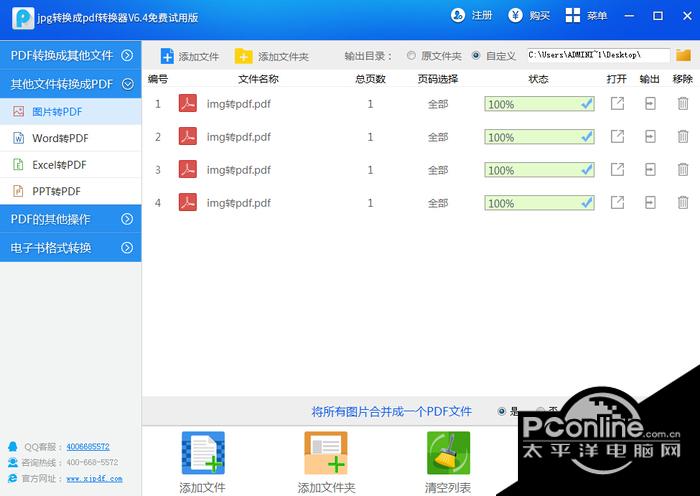Viewport: 700px width, 496px height.
Task: Select 是 to merge images into one PDF
Action: pos(501,411)
